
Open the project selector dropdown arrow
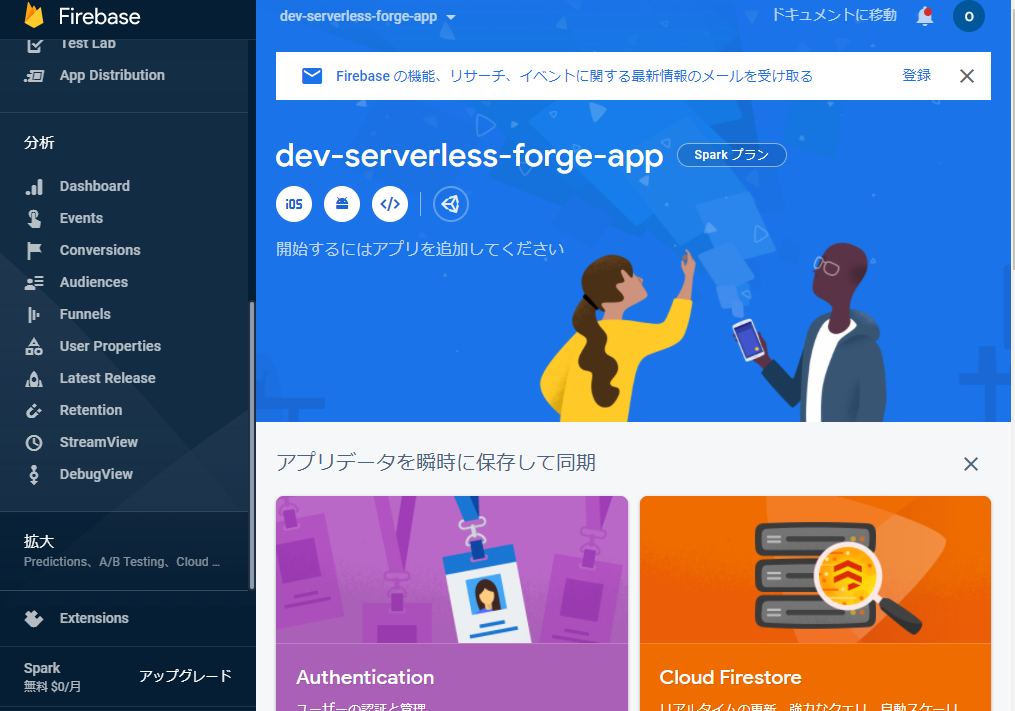click(451, 17)
